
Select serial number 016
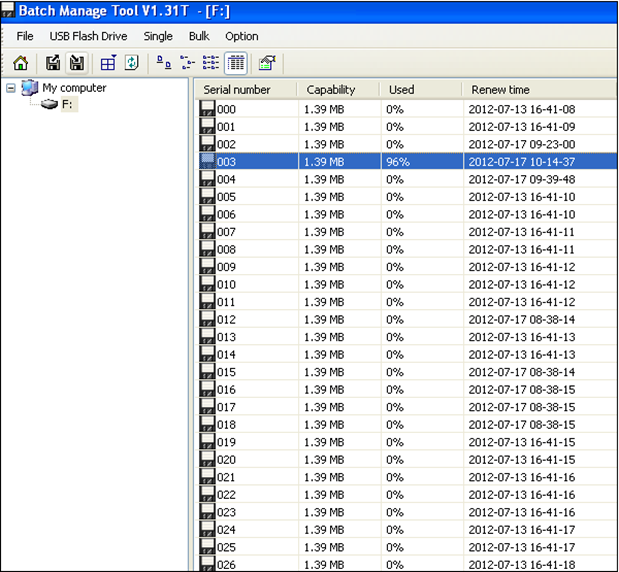(226, 390)
